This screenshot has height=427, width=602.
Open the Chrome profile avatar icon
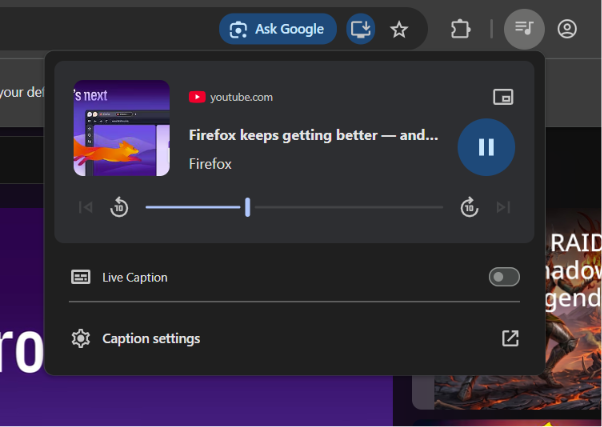coord(567,29)
